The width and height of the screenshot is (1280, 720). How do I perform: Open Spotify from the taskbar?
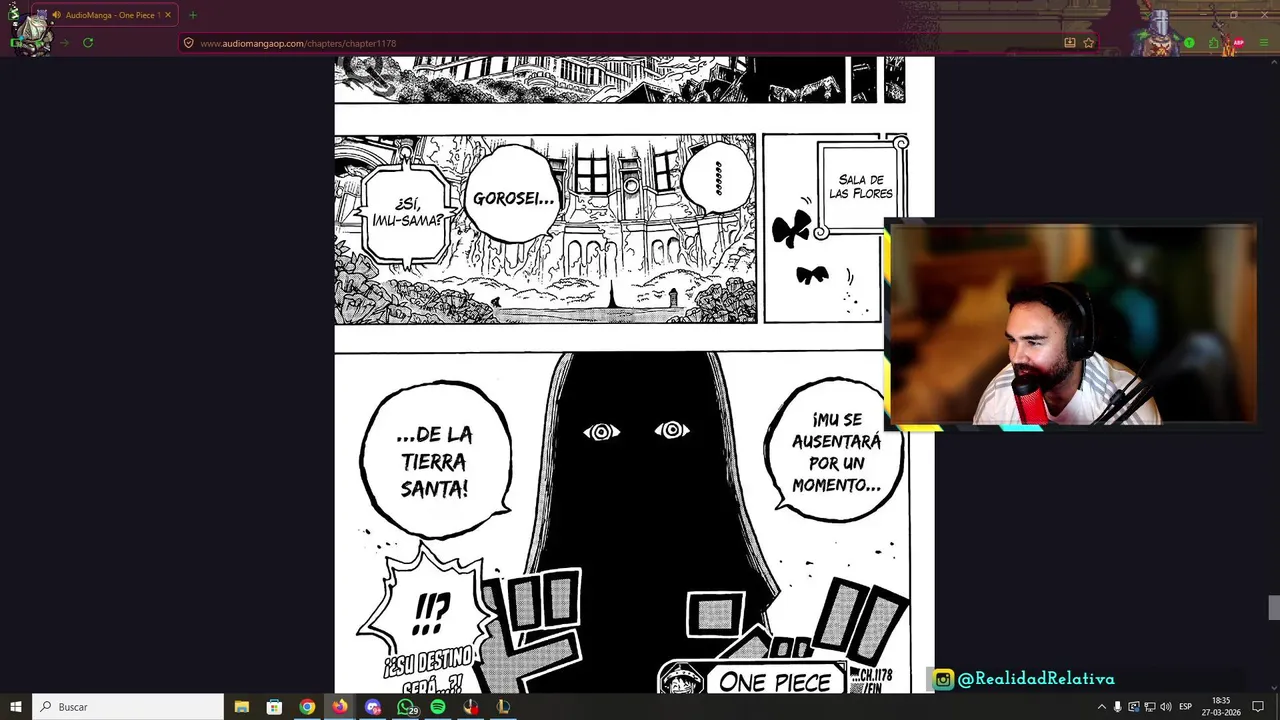pyautogui.click(x=438, y=707)
